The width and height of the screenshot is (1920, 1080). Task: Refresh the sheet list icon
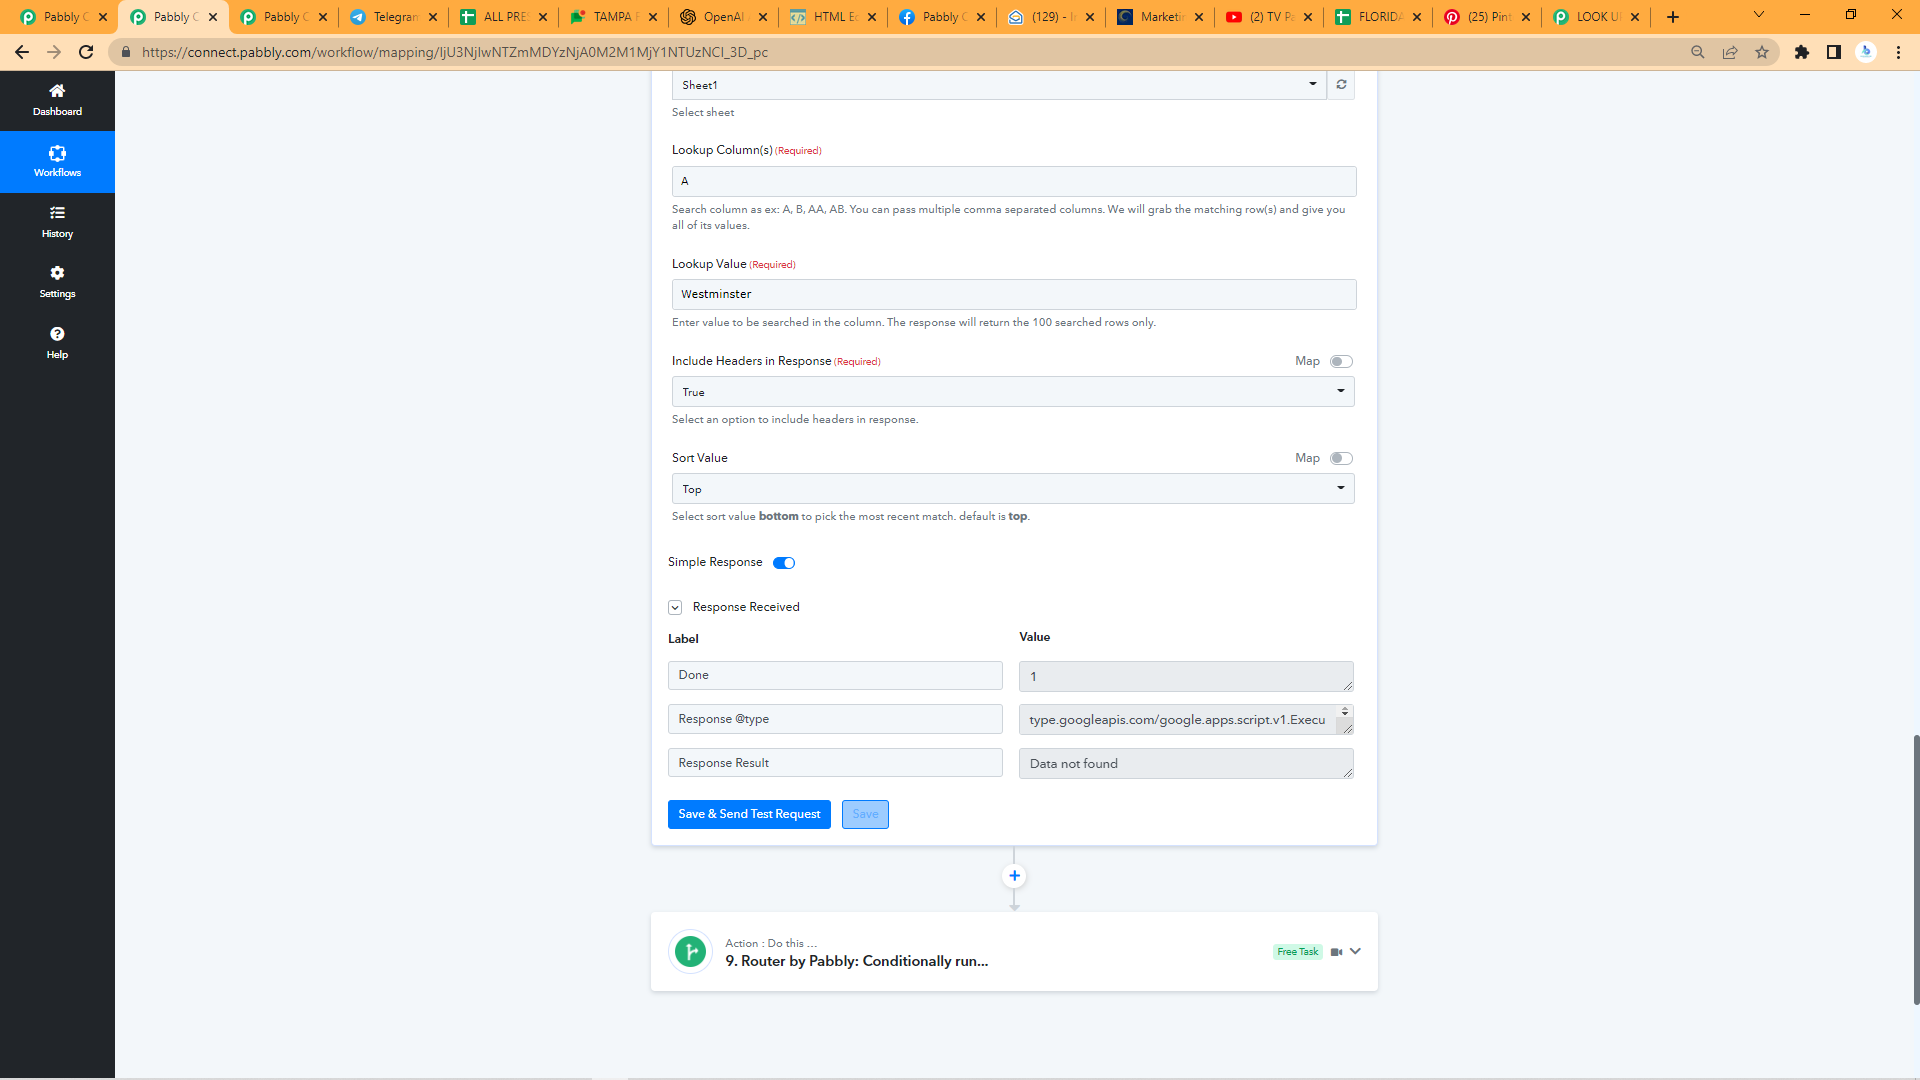pyautogui.click(x=1341, y=85)
